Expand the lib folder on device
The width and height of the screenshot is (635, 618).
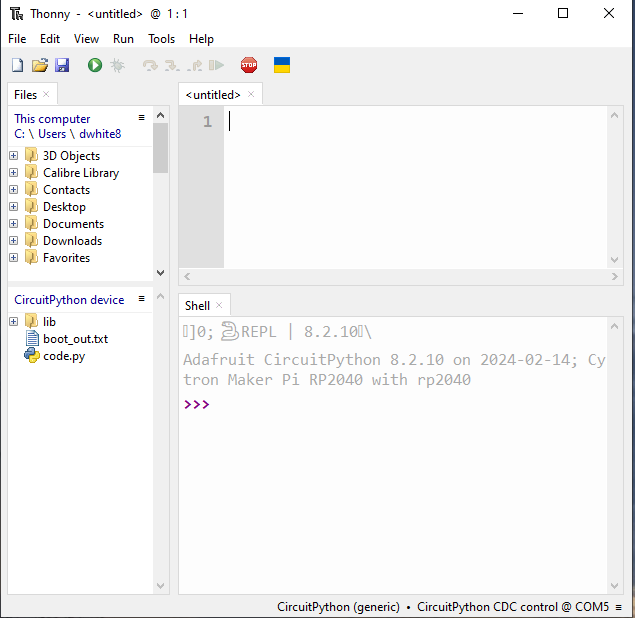(13, 322)
